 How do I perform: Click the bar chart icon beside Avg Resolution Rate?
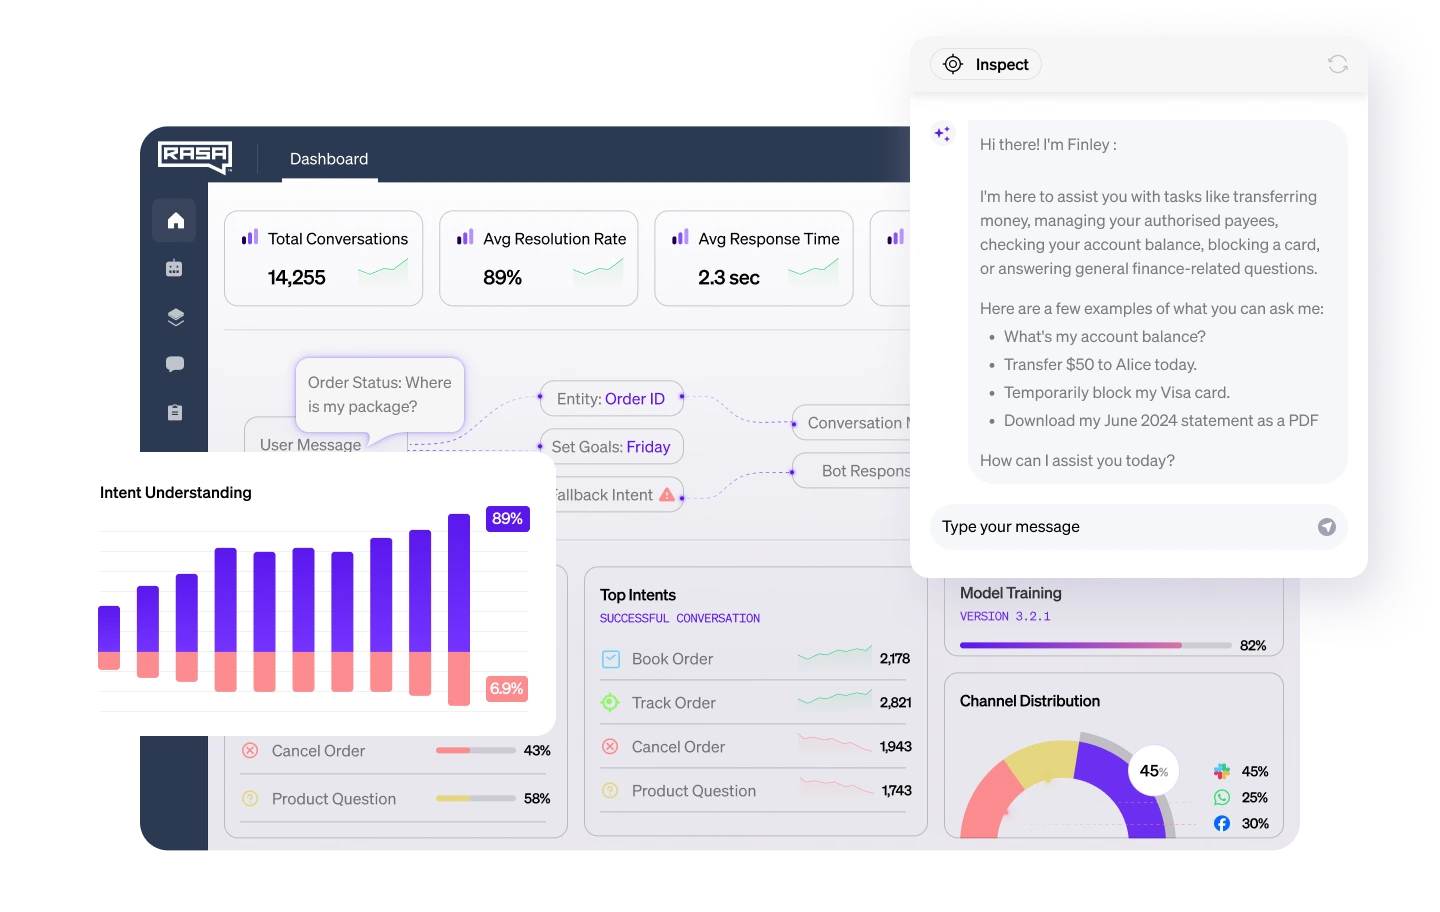465,238
